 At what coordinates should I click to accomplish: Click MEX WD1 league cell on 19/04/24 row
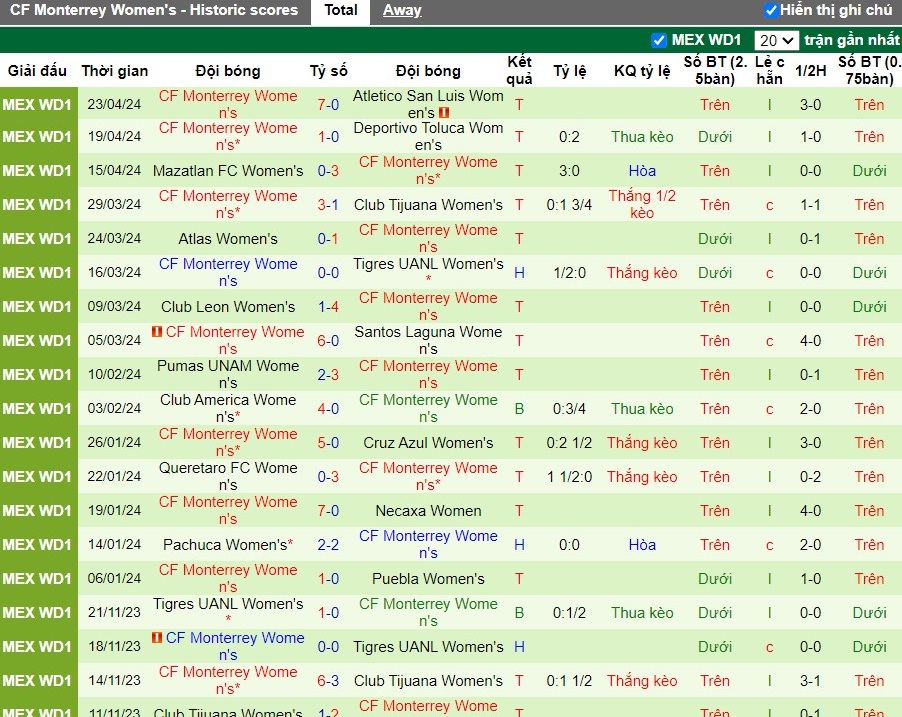pos(37,137)
